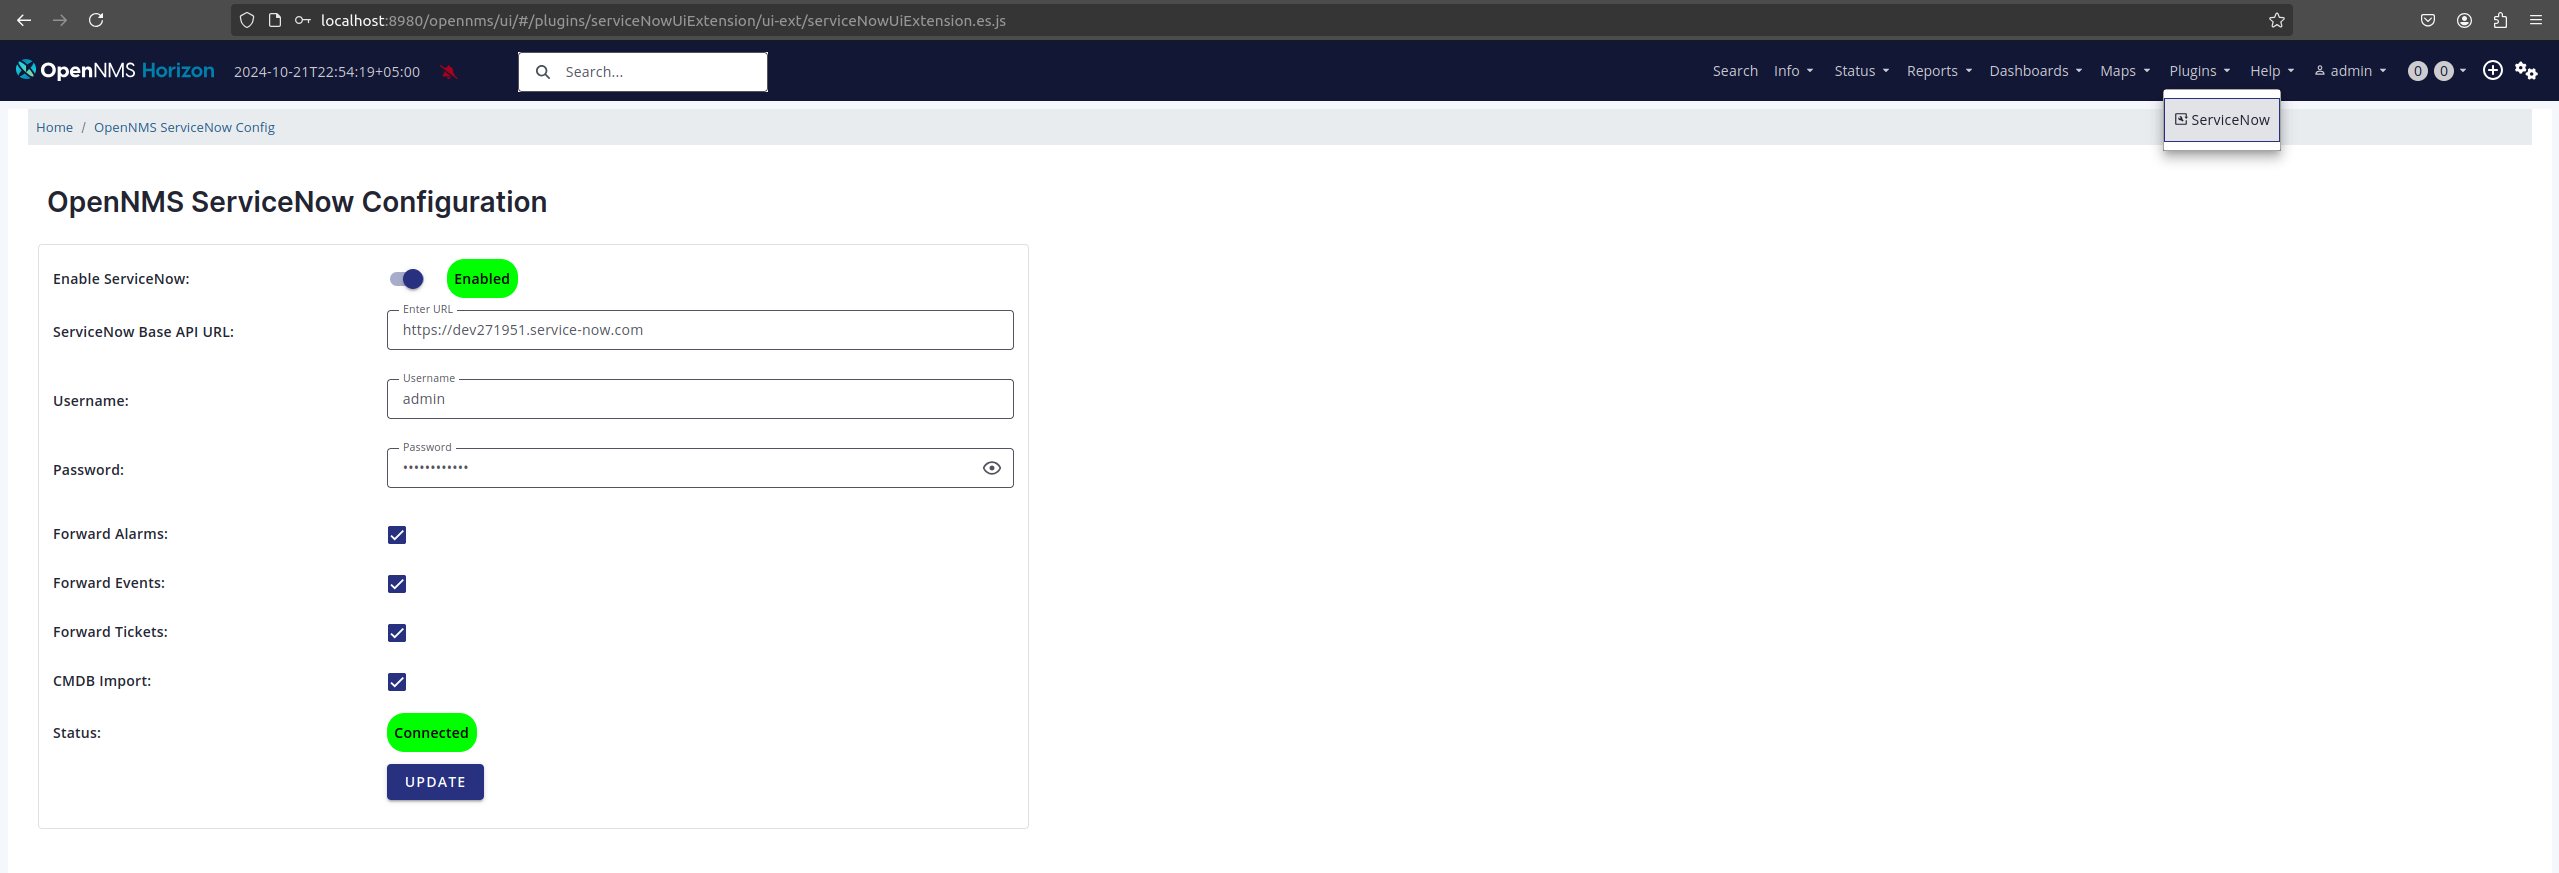Click the red notification bell icon
Viewport: 2559px width, 873px height.
tap(449, 72)
